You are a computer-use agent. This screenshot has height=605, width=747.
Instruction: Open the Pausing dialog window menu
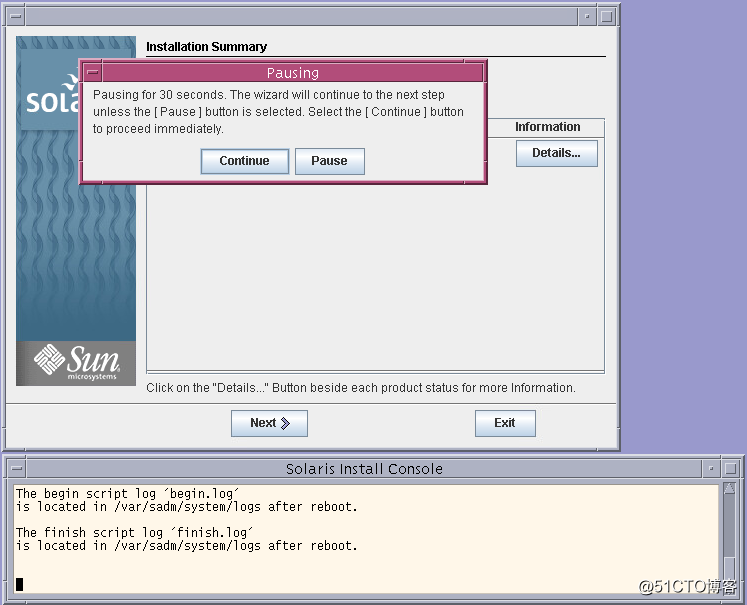tap(93, 73)
